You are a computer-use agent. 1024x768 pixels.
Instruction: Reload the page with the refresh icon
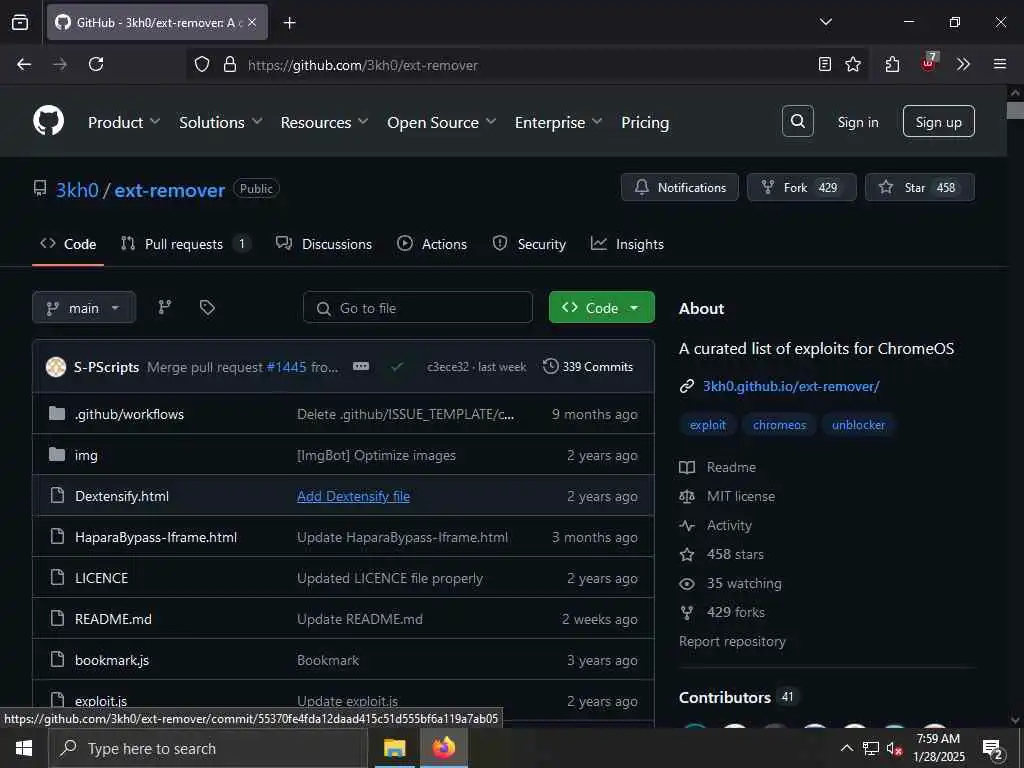click(96, 64)
